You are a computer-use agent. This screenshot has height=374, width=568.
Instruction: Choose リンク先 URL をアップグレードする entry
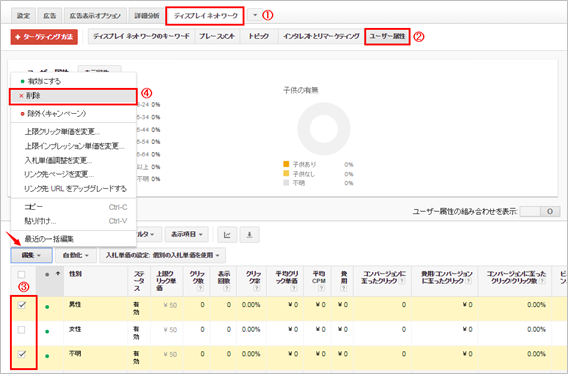tap(74, 189)
